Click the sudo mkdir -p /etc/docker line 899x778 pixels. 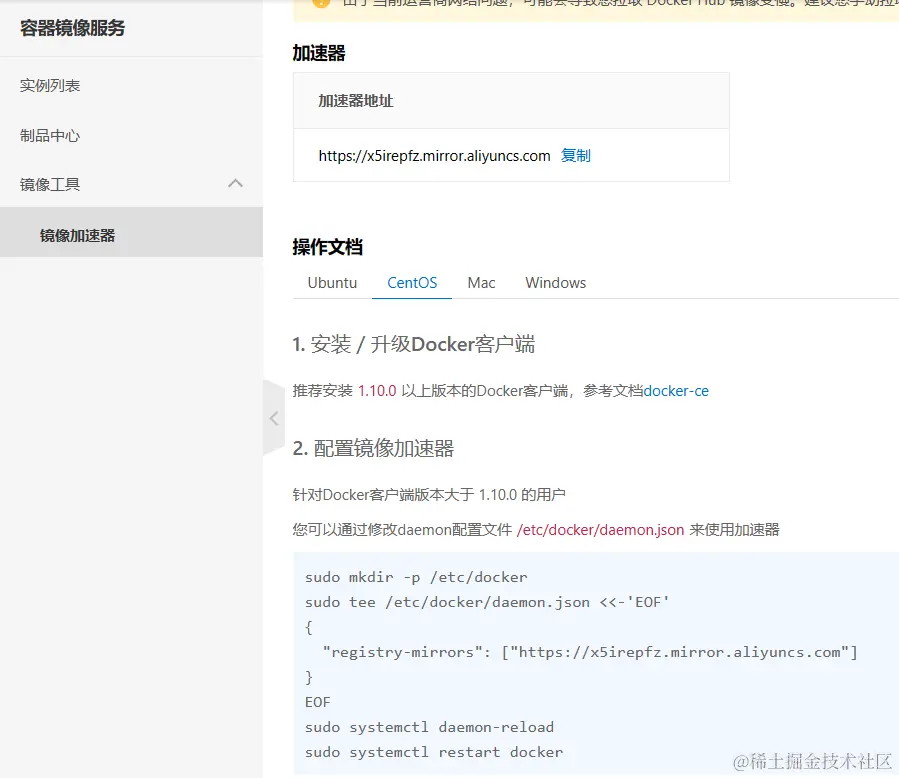(416, 577)
